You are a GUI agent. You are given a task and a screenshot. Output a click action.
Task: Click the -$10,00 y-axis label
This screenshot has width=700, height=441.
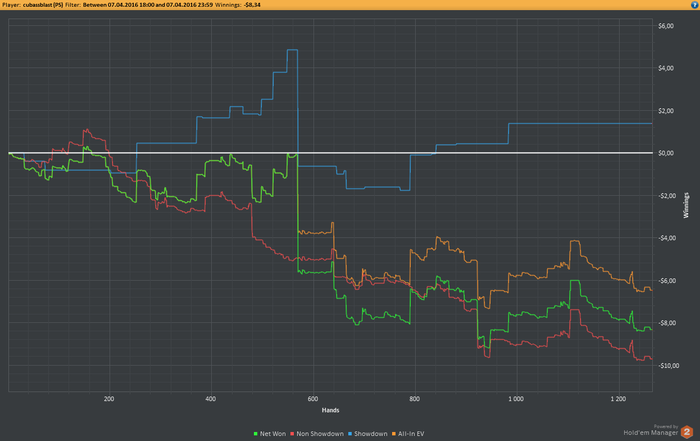coord(668,366)
